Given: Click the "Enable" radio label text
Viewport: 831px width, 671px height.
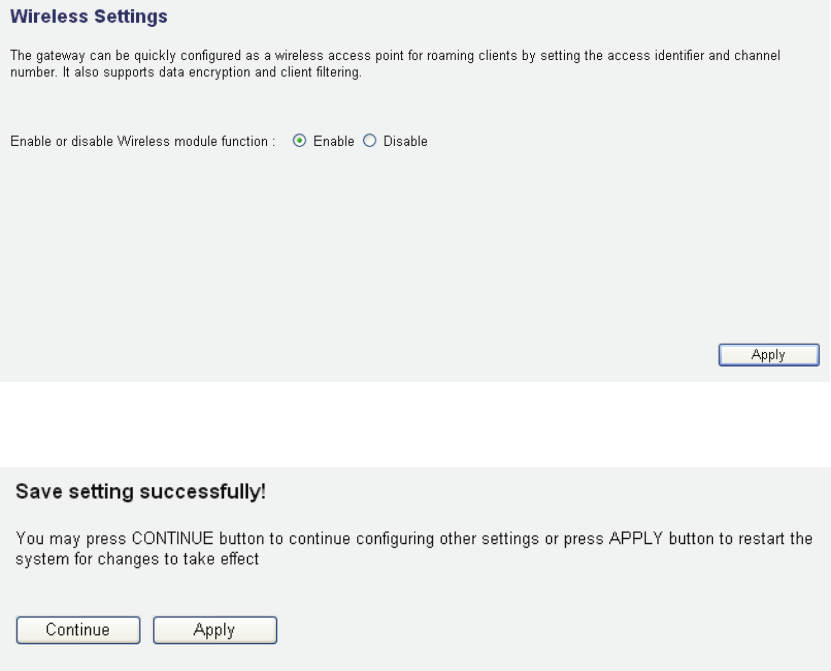Looking at the screenshot, I should tap(334, 142).
